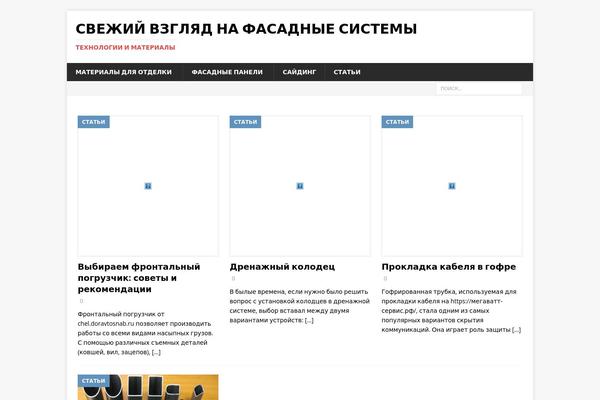The height and width of the screenshot is (400, 600).
Task: Click 'Статьи' badge on drainage well card
Action: [245, 122]
